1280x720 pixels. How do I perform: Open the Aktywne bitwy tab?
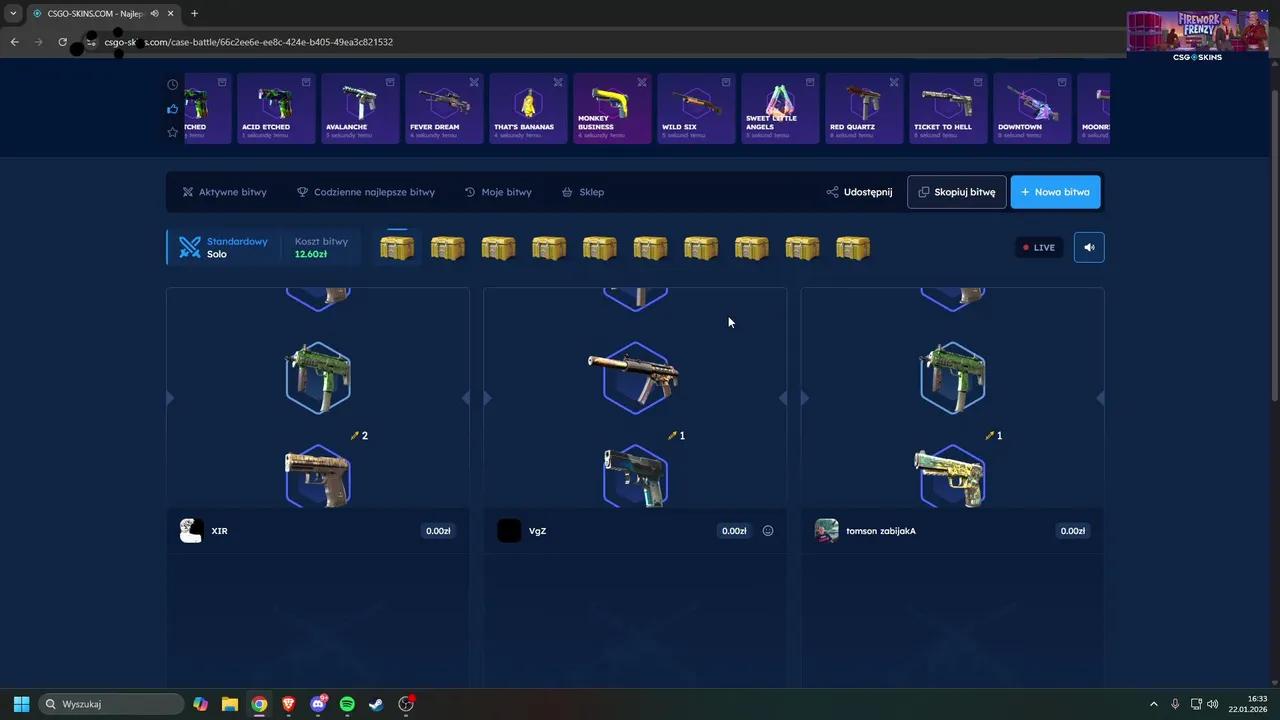click(x=224, y=192)
